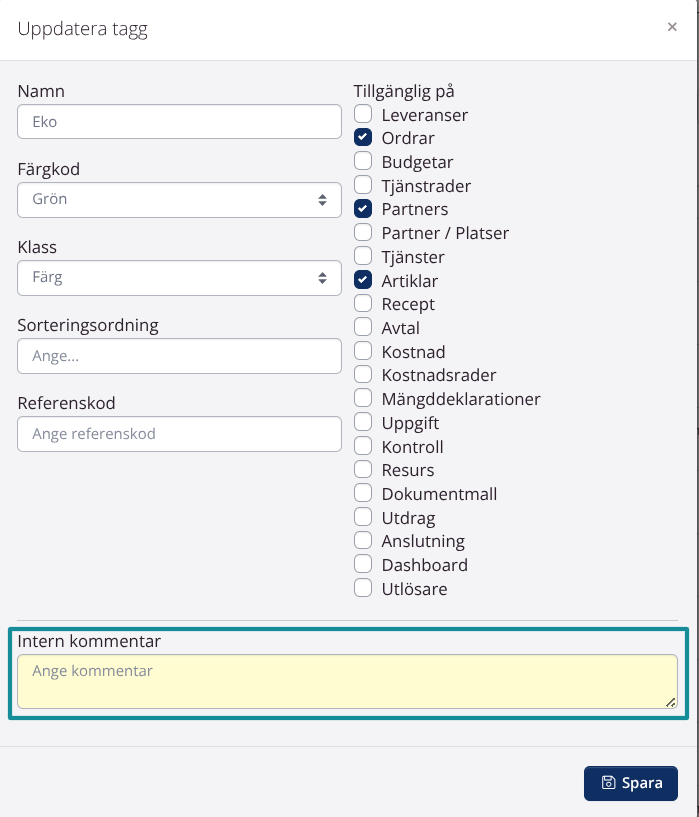Check the Budgetar checkbox

tap(363, 162)
